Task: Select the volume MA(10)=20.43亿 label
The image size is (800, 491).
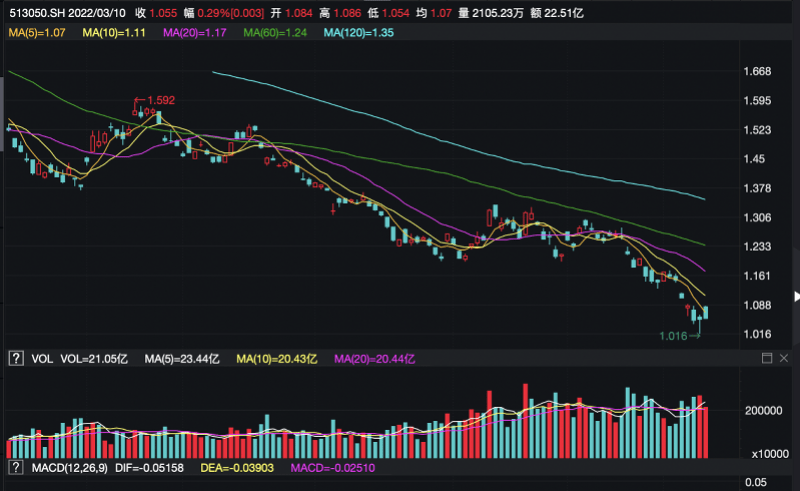Action: [275, 358]
